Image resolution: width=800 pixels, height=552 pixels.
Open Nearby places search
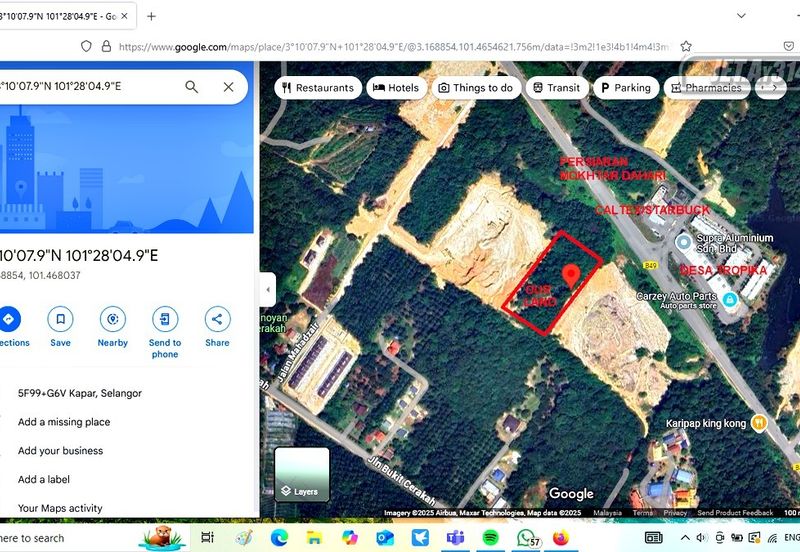[x=112, y=320]
